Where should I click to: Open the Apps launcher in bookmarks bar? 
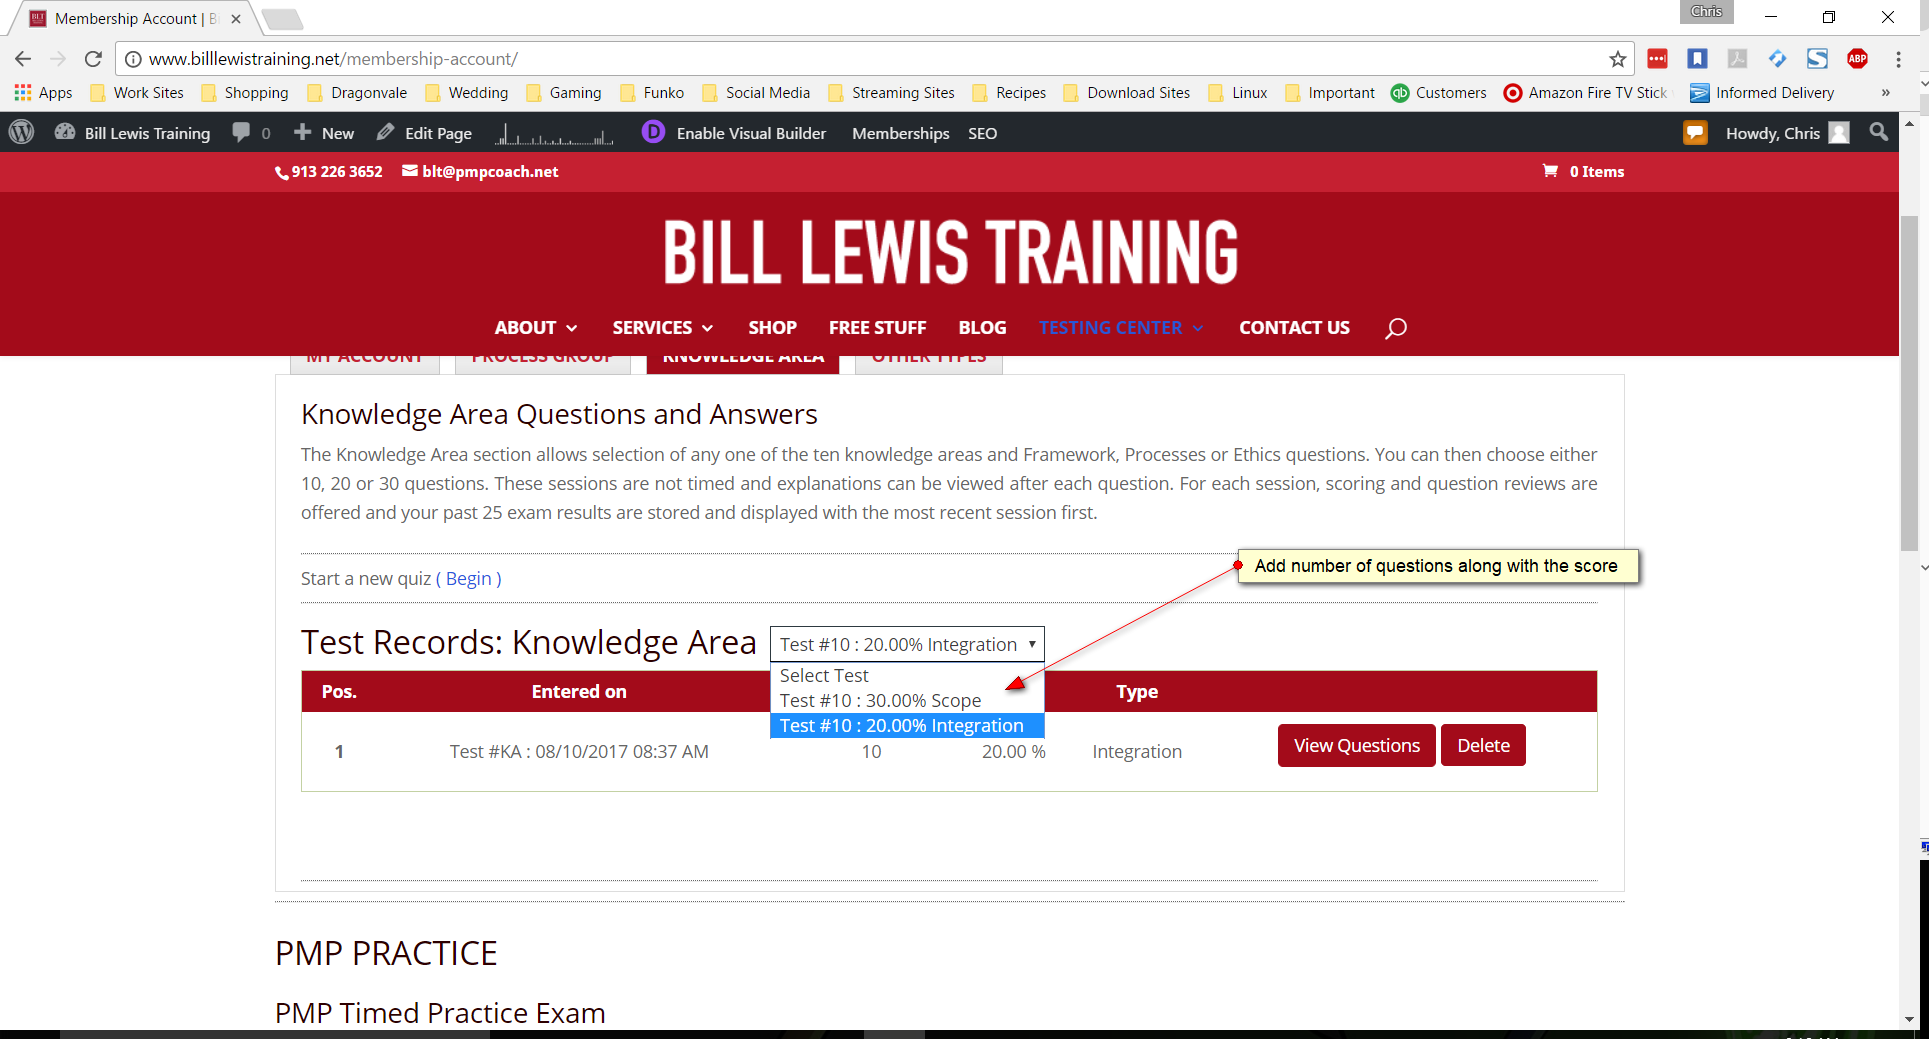click(43, 93)
